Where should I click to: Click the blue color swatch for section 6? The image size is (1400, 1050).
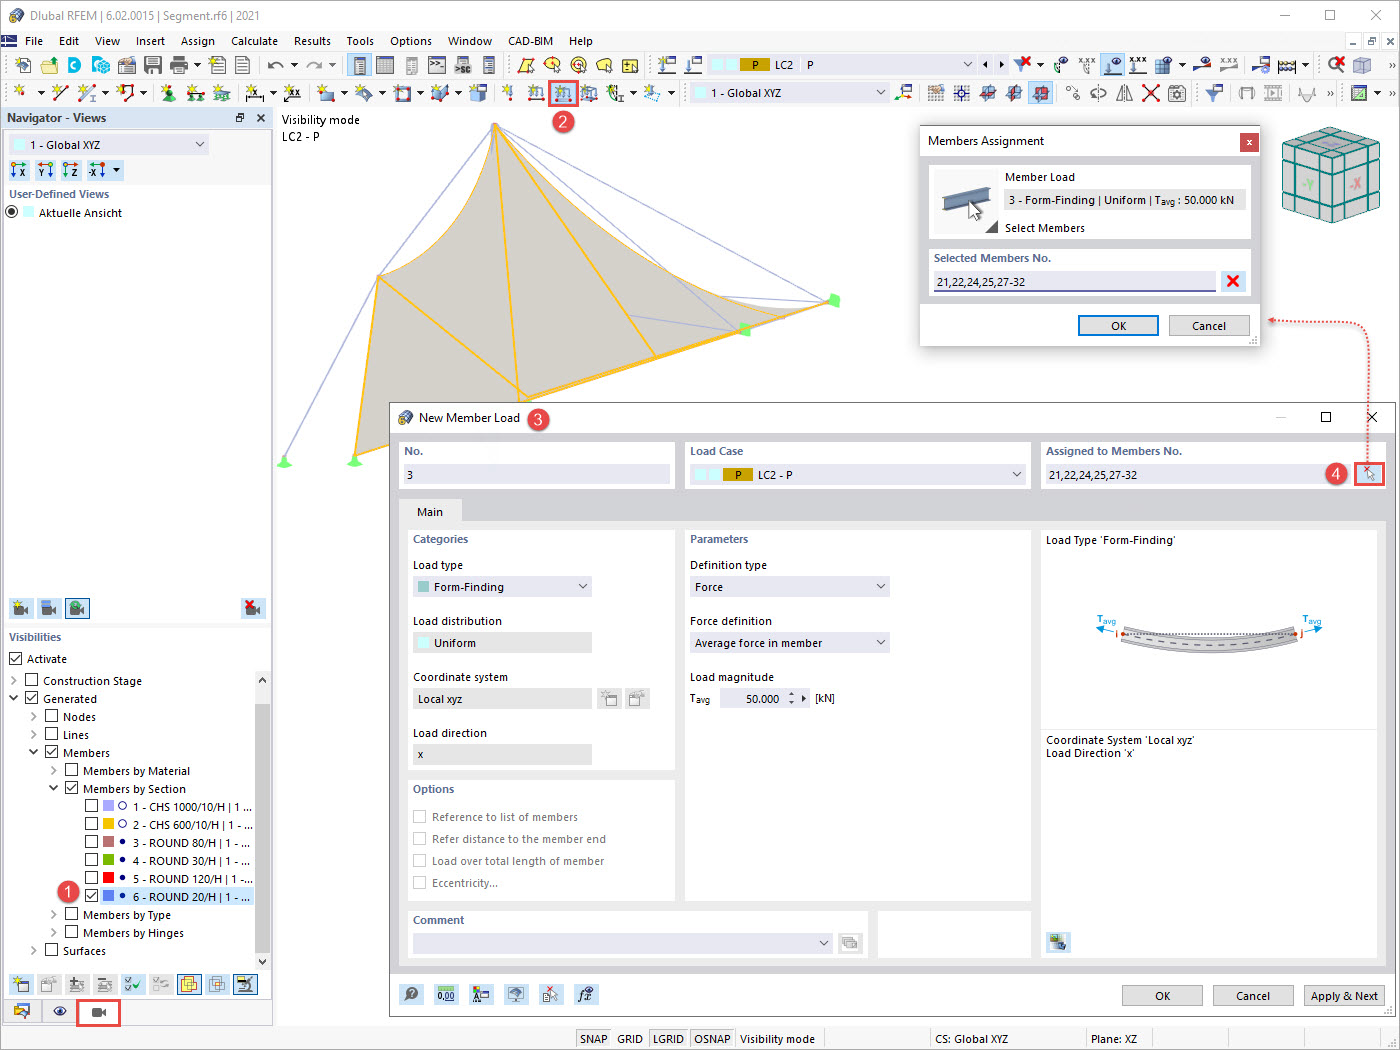(x=109, y=896)
